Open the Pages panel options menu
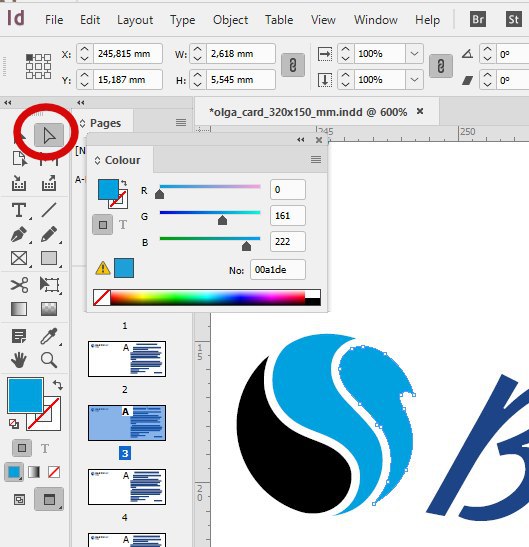This screenshot has height=547, width=529. [x=181, y=122]
